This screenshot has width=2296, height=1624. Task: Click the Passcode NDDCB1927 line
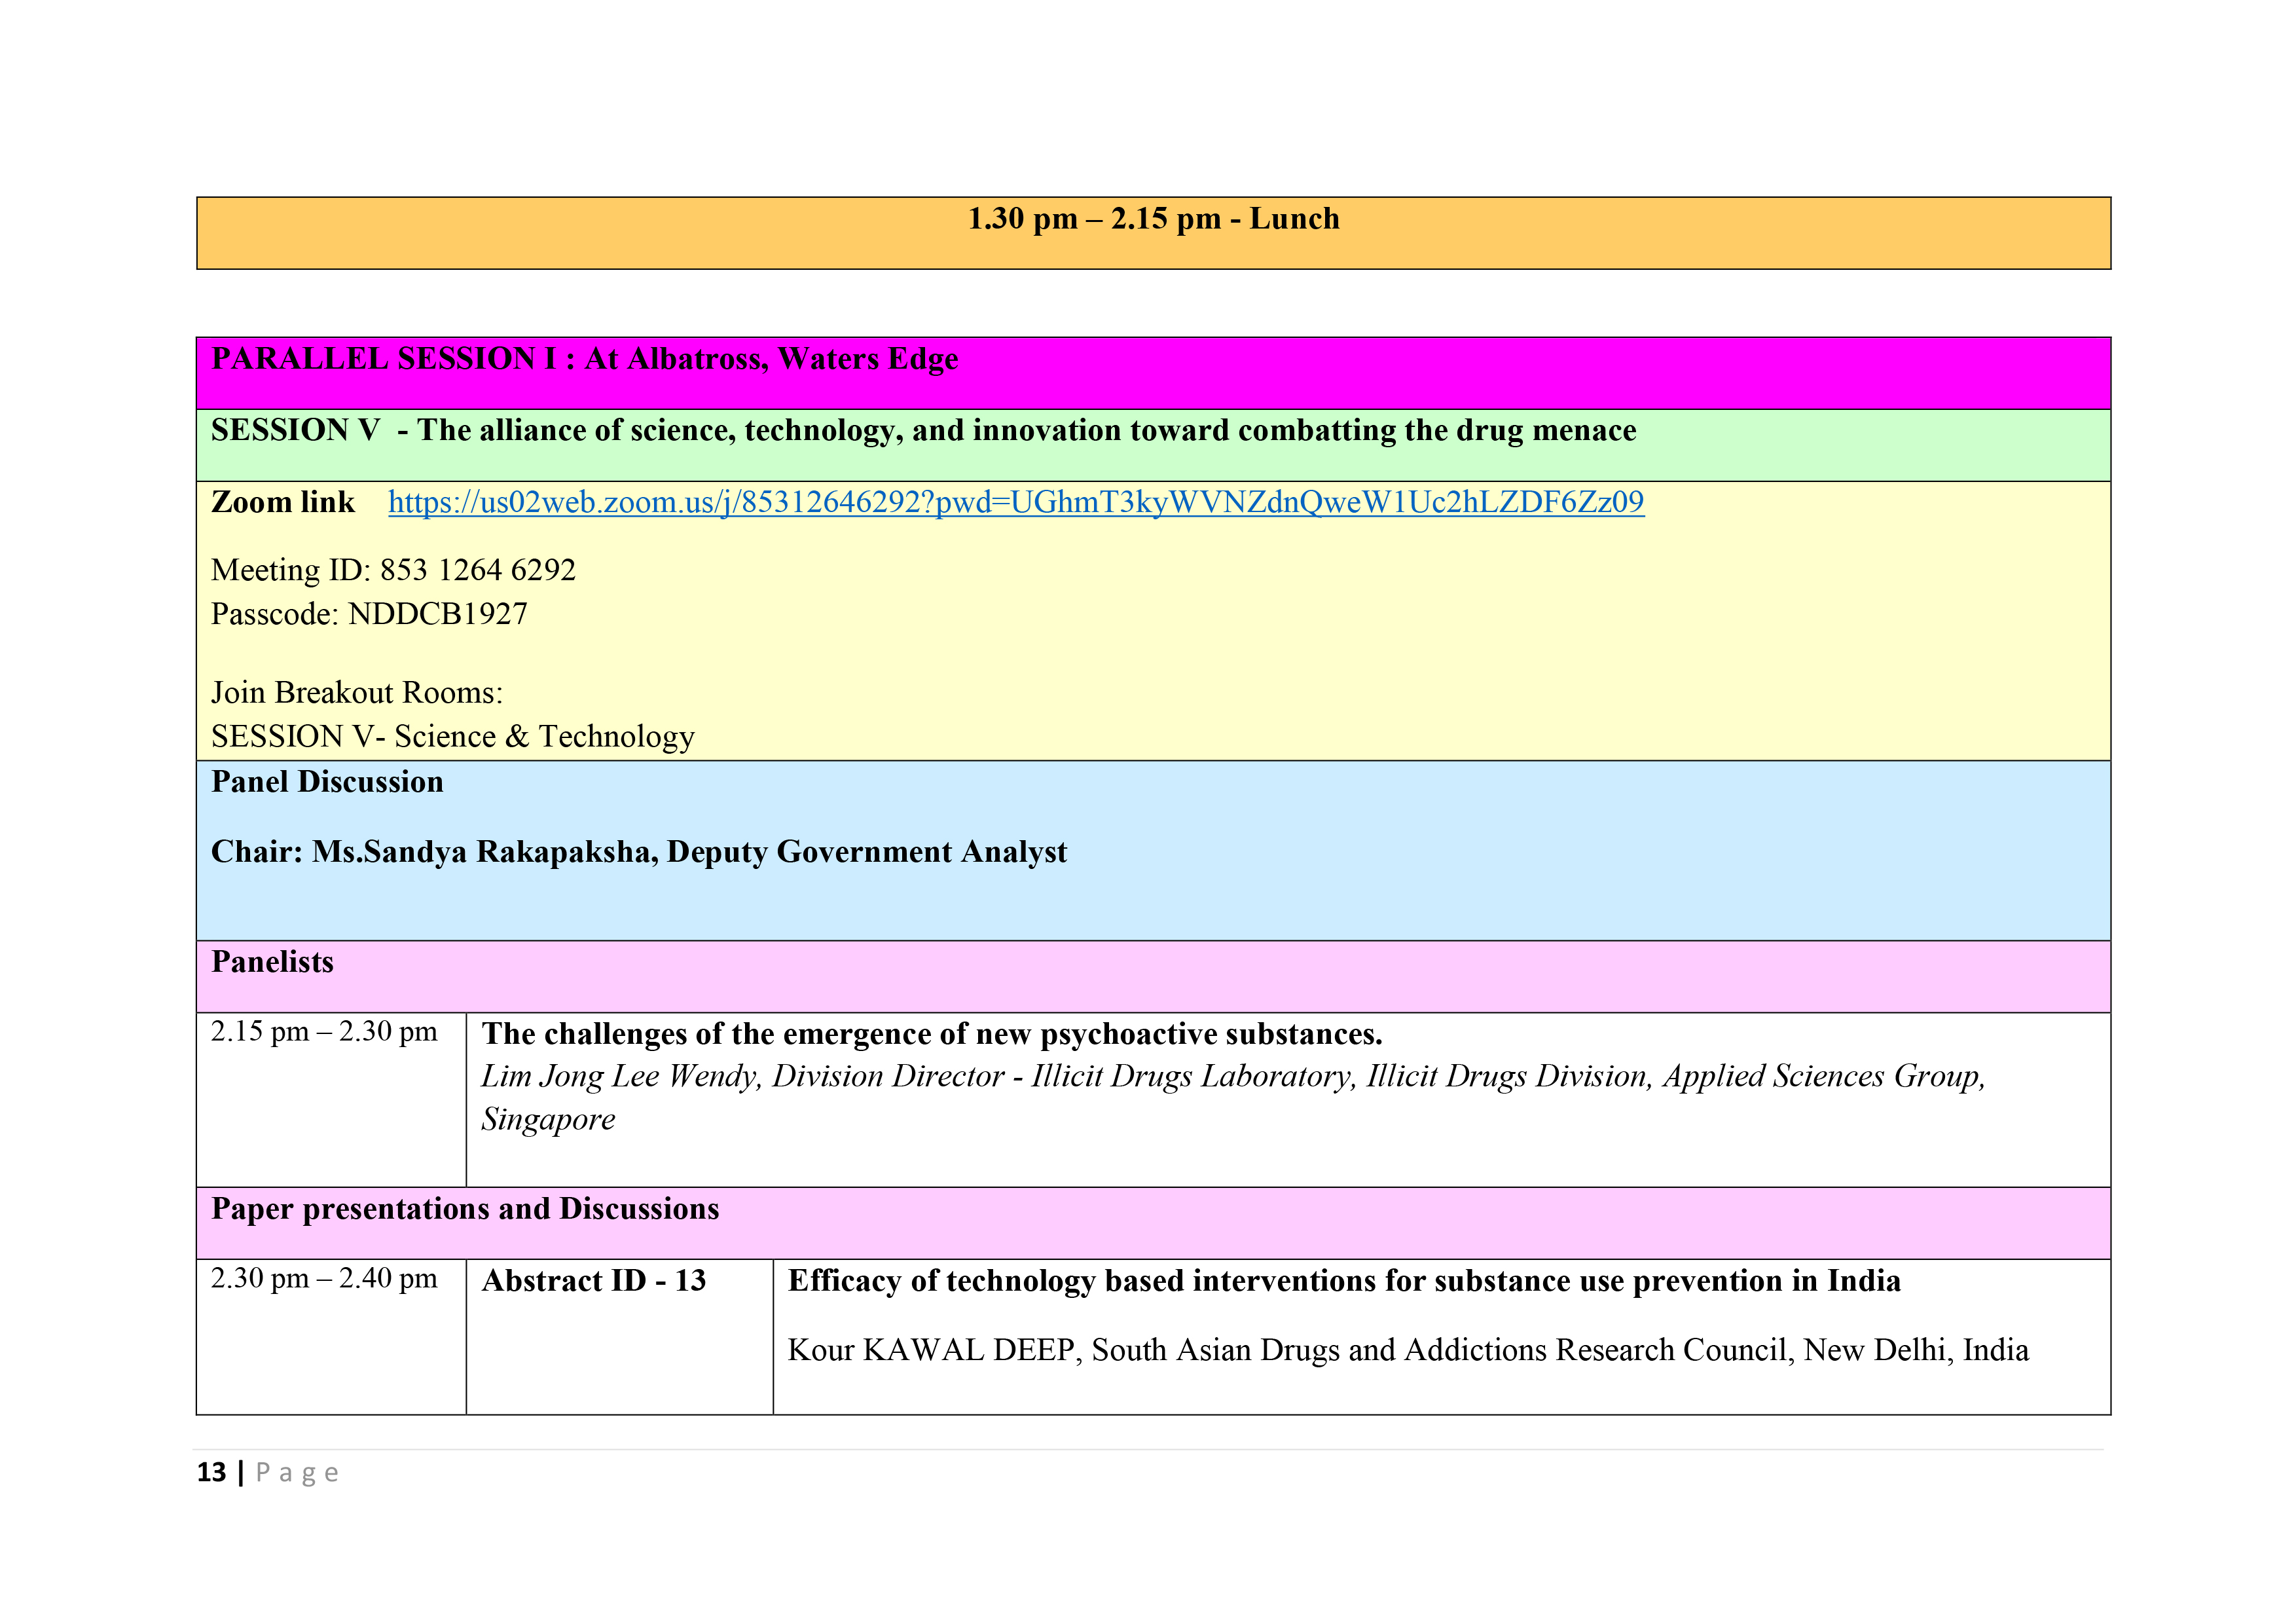[x=369, y=614]
